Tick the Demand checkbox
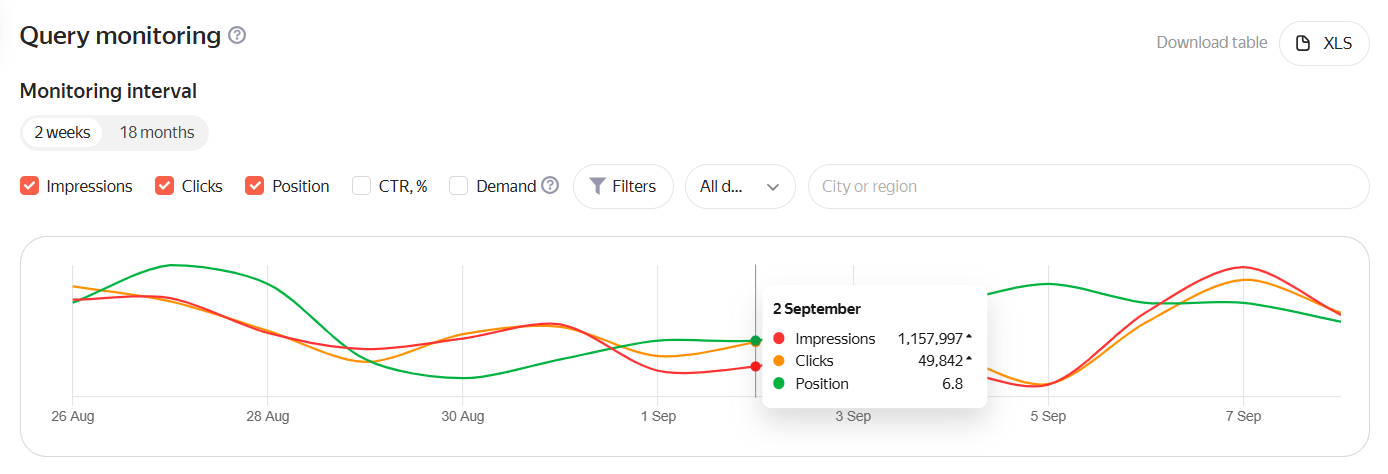Image resolution: width=1388 pixels, height=474 pixels. tap(458, 186)
